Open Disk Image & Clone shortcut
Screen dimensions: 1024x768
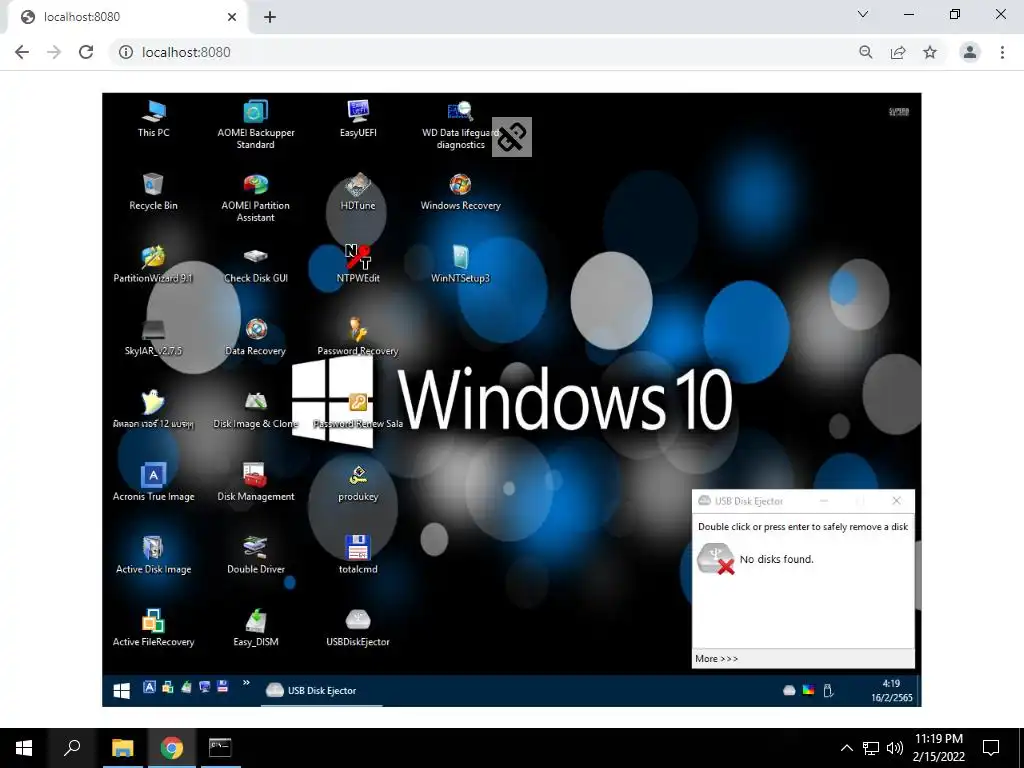tap(255, 409)
